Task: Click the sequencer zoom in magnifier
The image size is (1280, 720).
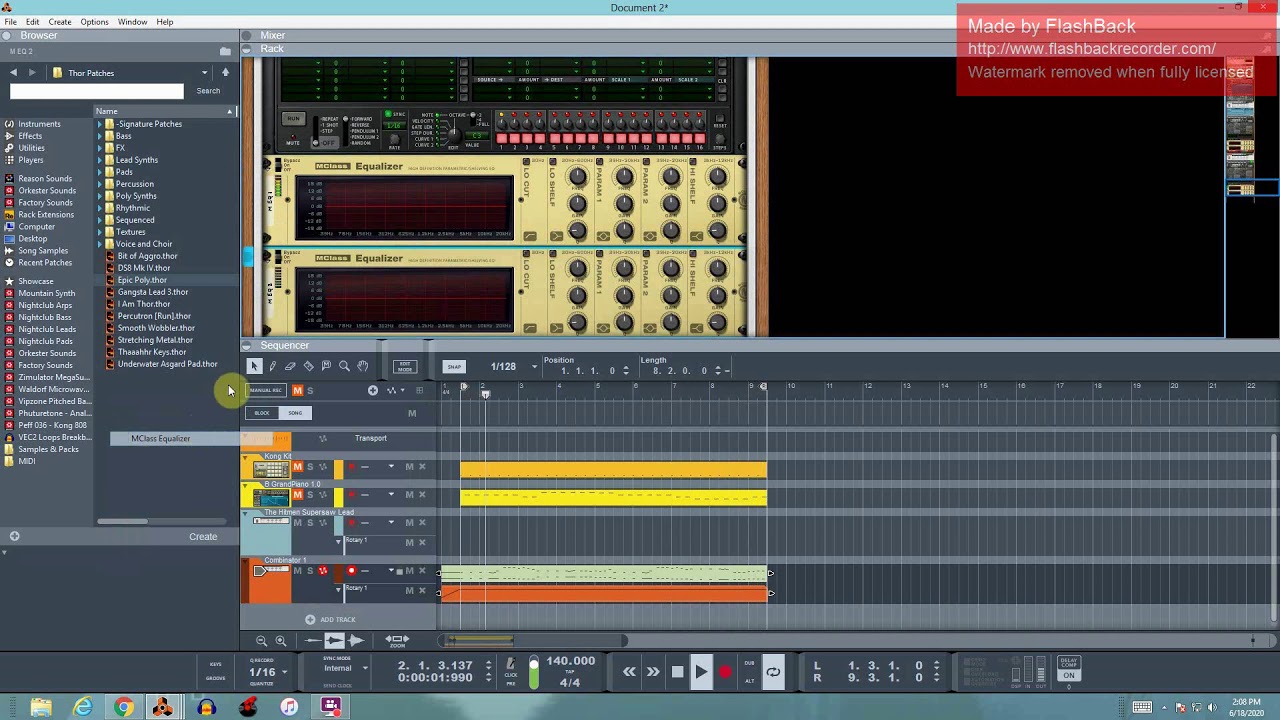Action: [x=281, y=641]
